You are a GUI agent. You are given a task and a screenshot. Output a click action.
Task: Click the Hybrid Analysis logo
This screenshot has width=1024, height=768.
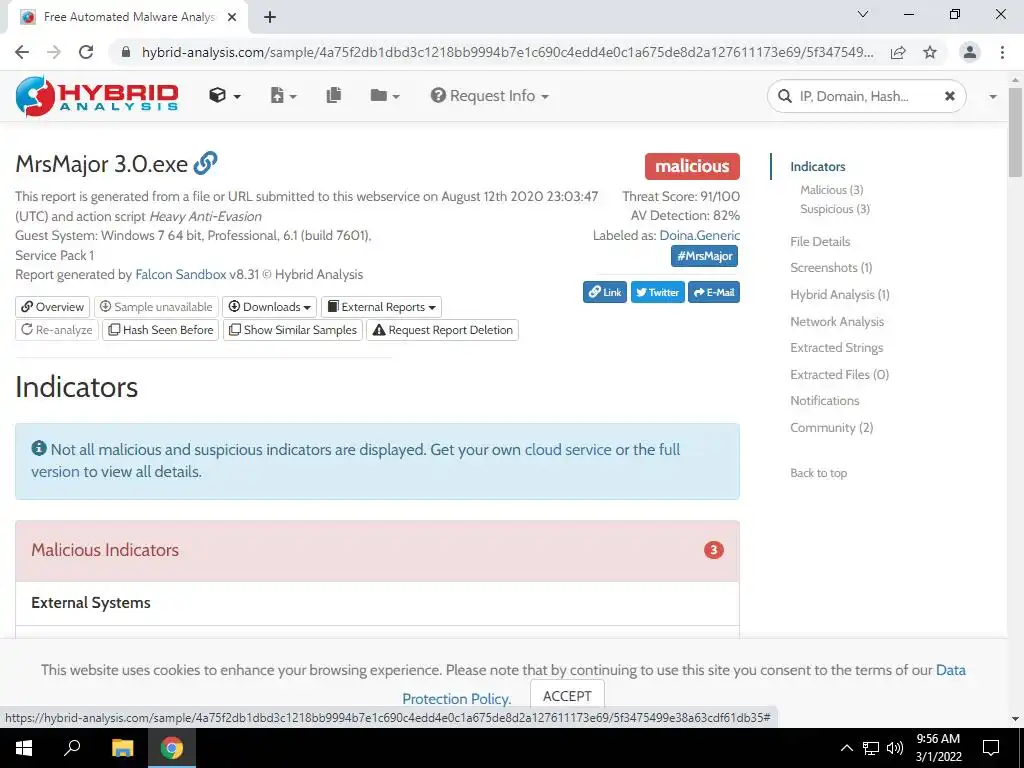pos(97,96)
